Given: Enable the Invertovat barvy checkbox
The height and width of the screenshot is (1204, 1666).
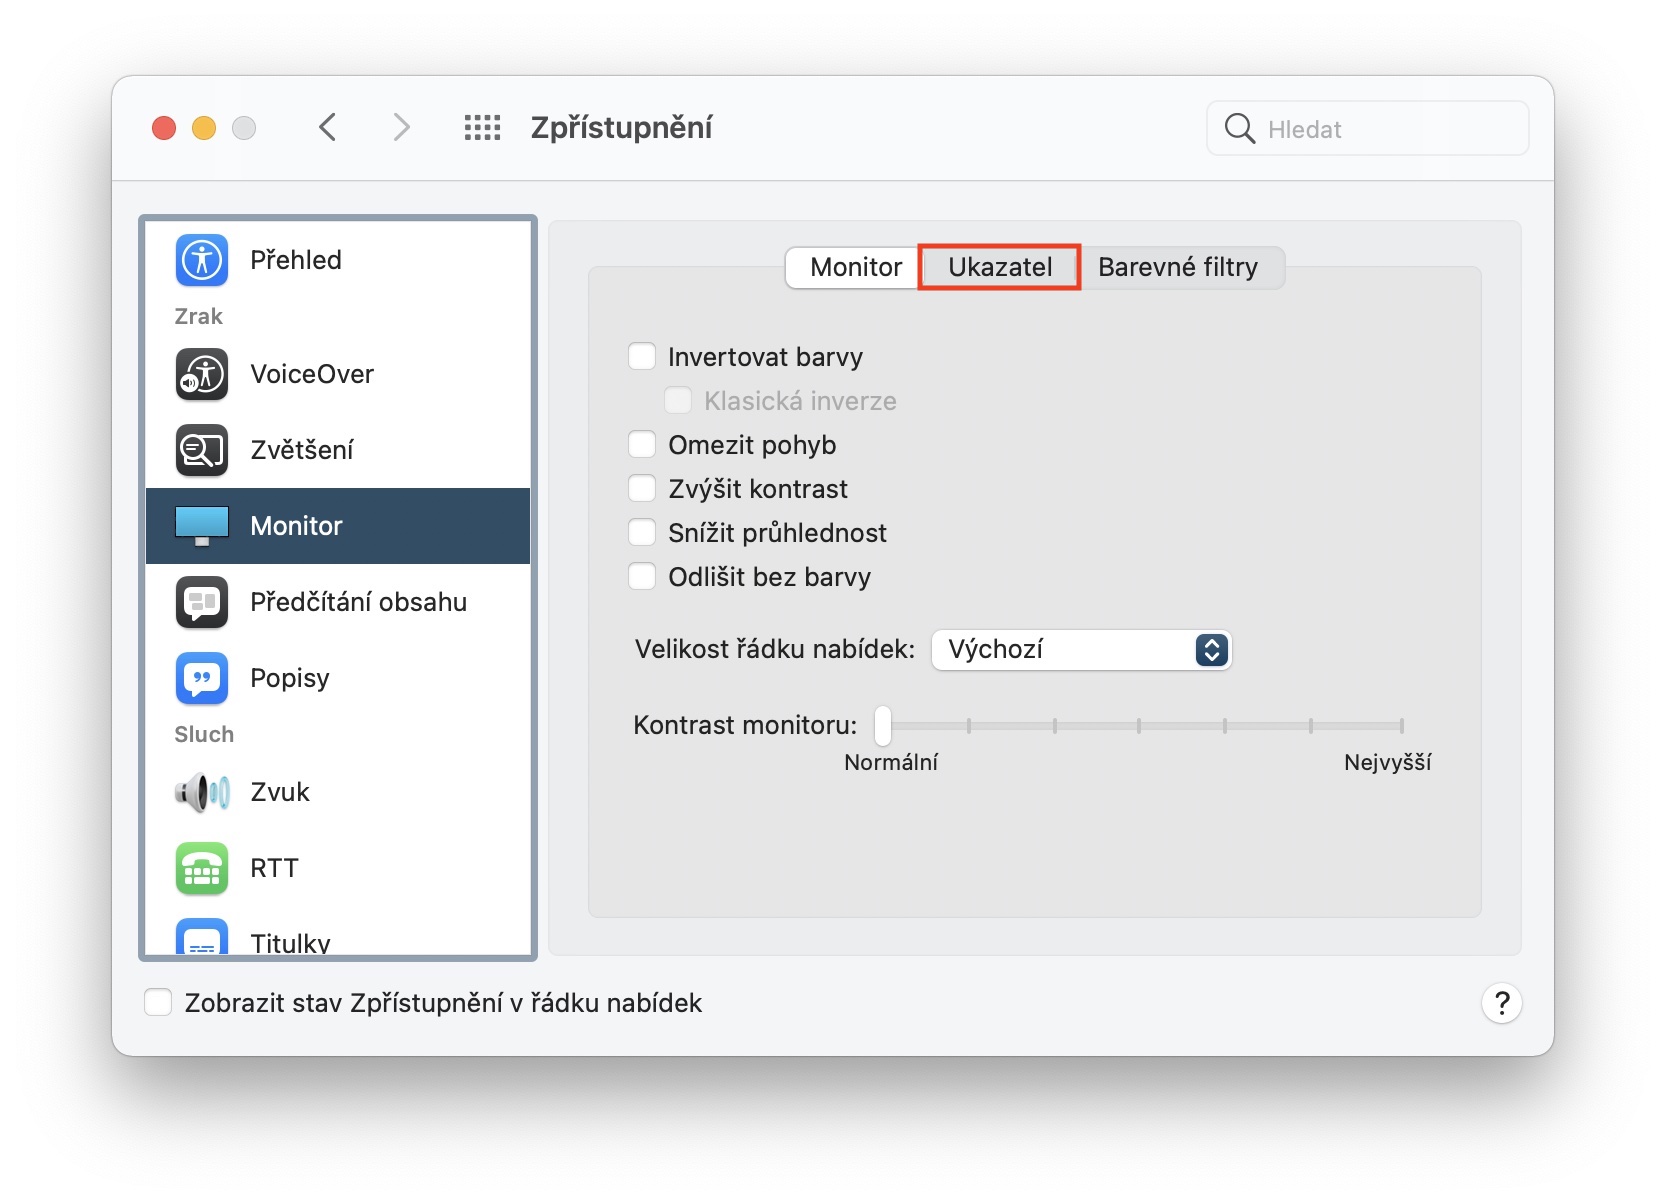Looking at the screenshot, I should coord(642,357).
